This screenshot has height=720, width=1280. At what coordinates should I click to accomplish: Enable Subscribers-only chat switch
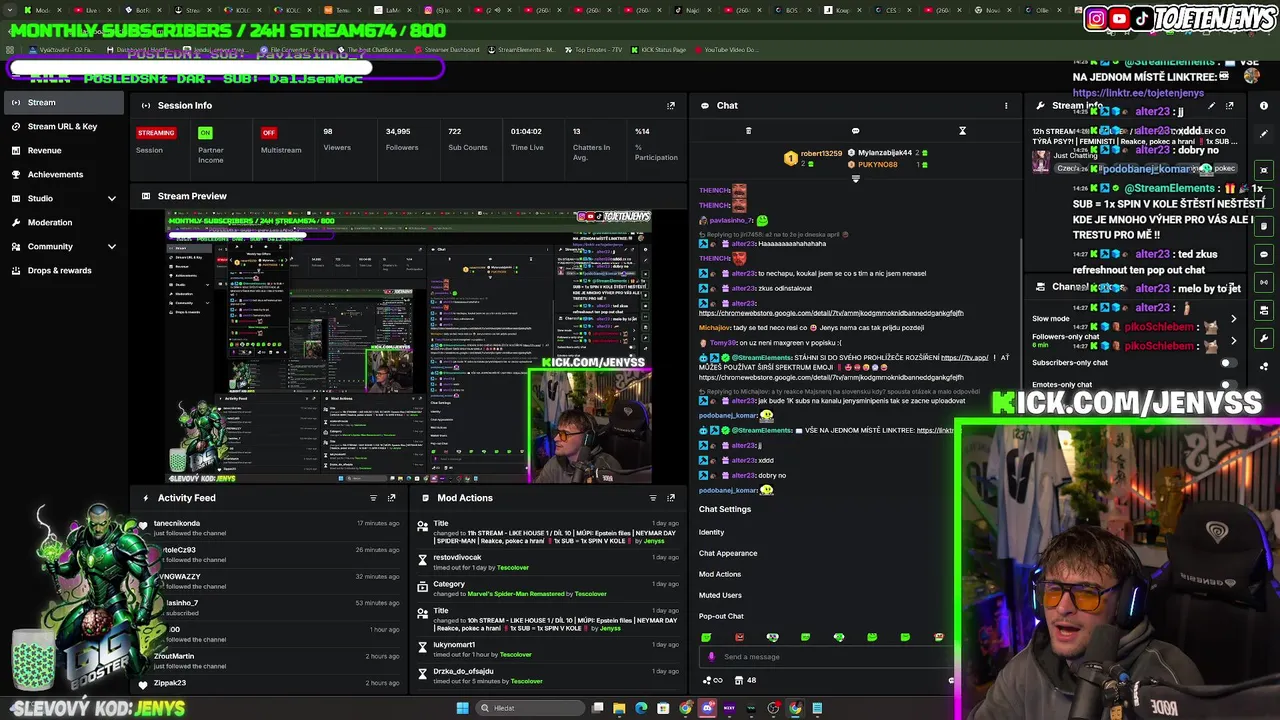1229,362
